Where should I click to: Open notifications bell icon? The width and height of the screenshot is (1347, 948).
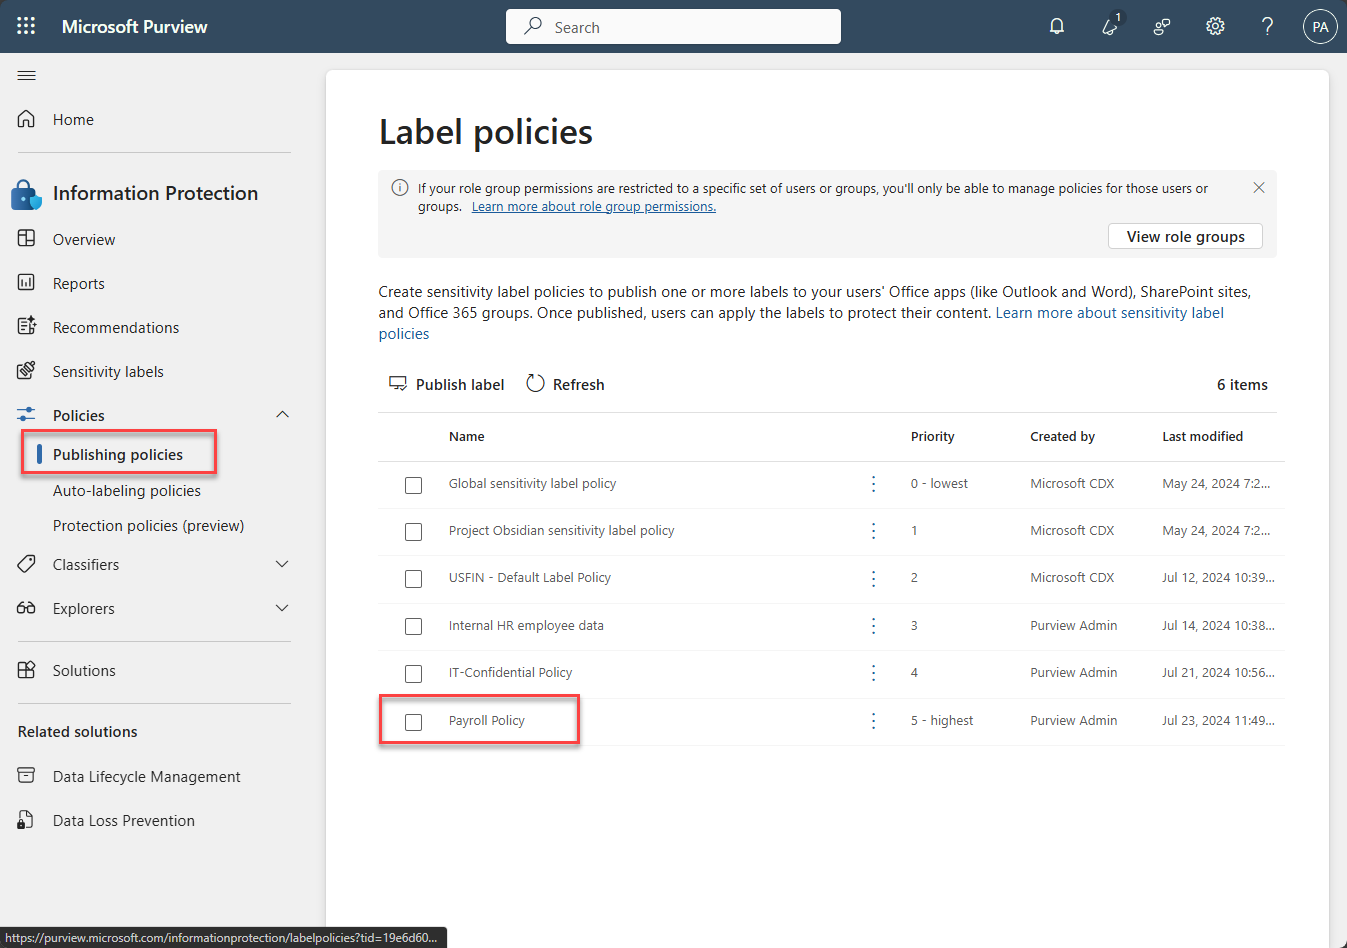(x=1057, y=26)
